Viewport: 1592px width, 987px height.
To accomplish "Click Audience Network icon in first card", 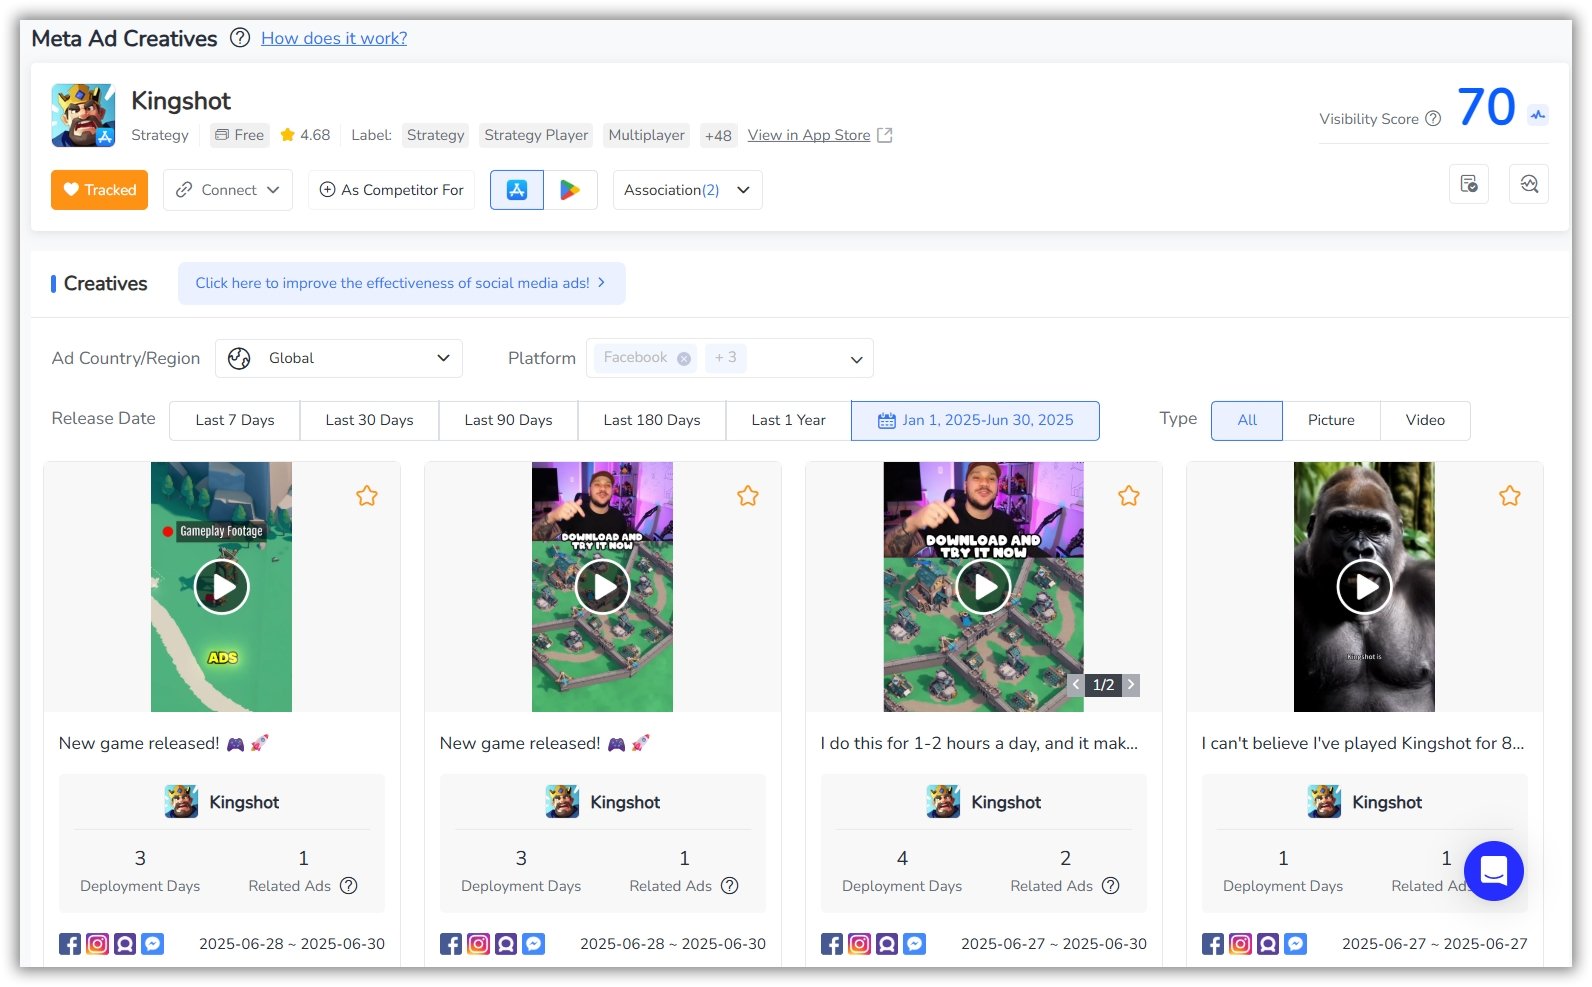I will tap(125, 944).
